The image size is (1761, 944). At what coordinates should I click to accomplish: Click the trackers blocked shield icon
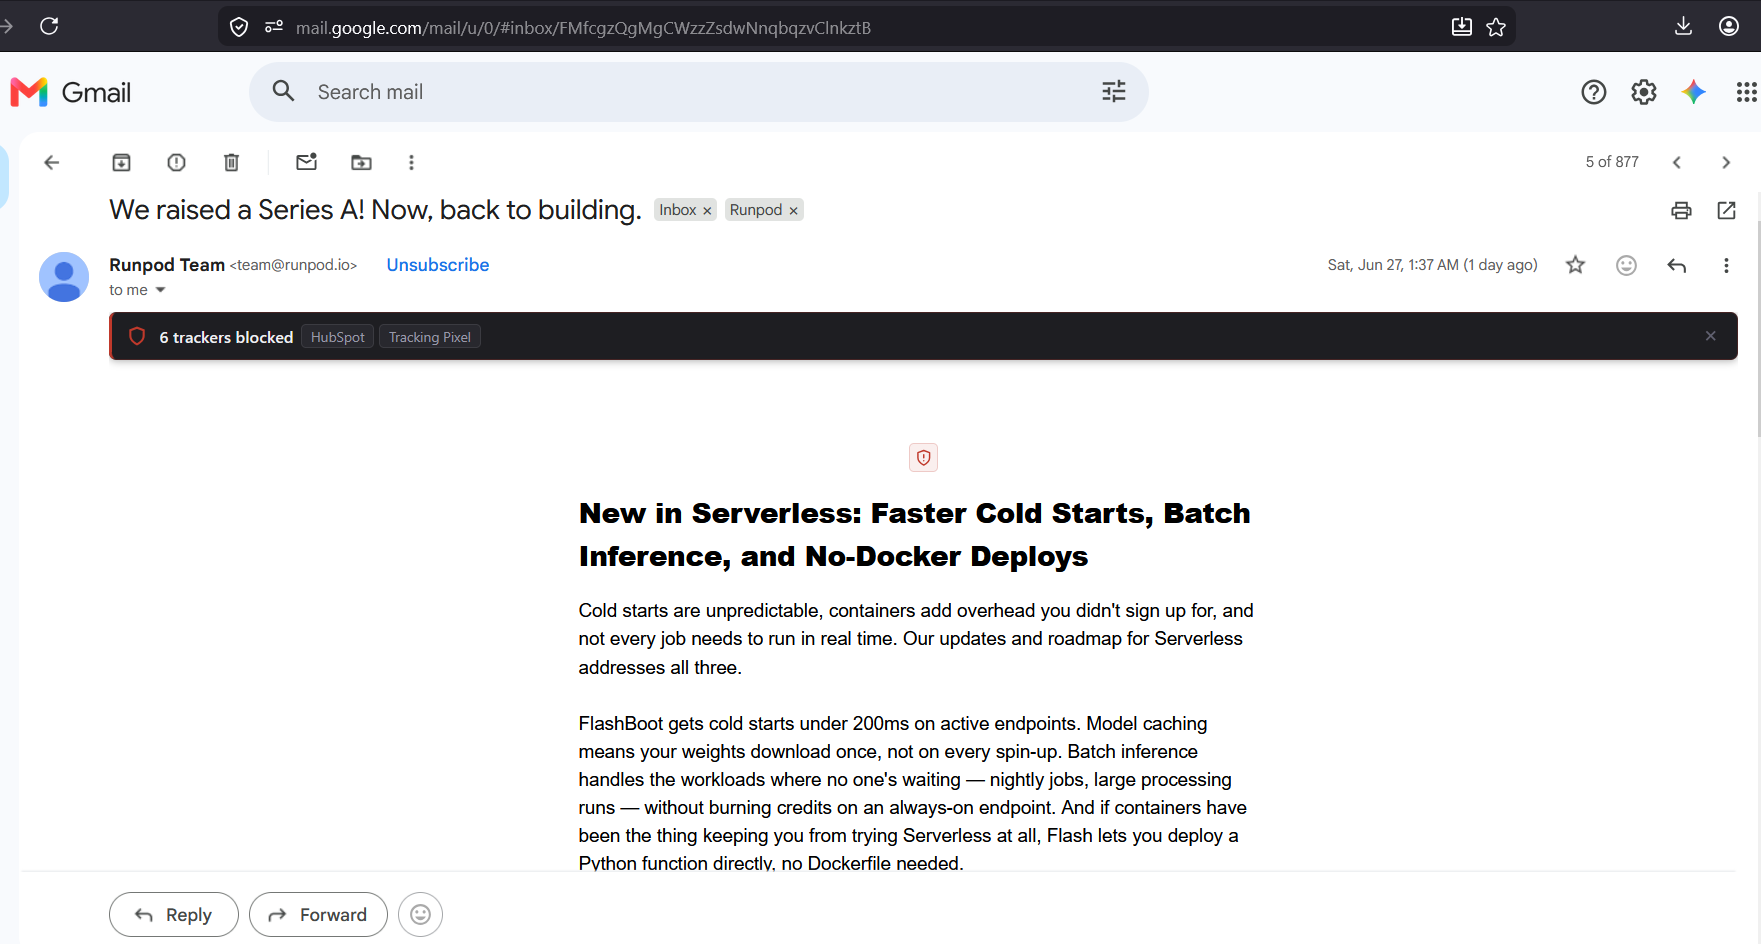(x=138, y=337)
